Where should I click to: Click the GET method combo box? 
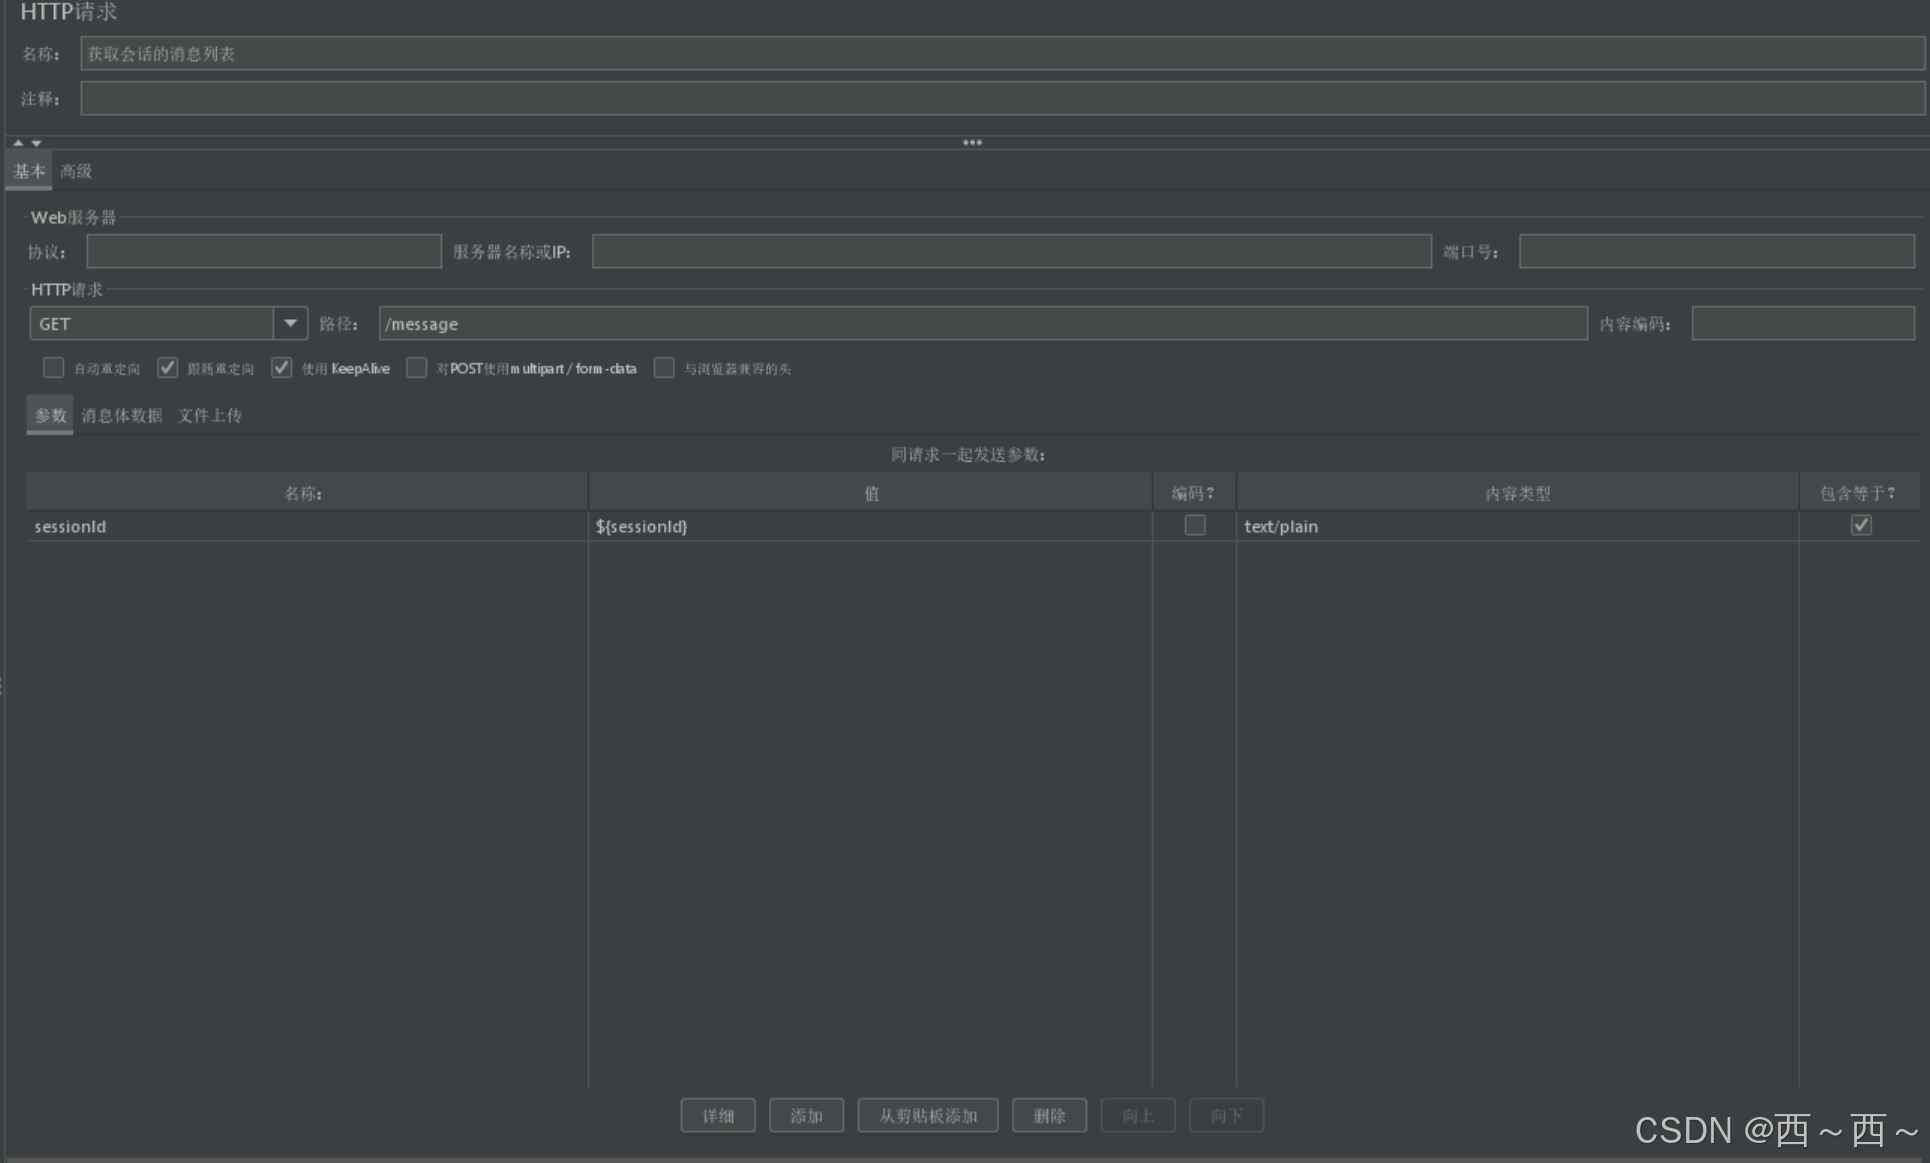(152, 323)
